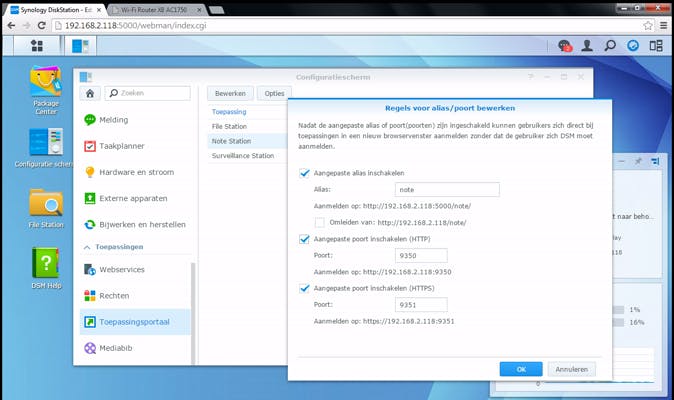
Task: Minimize the widget panel with dash icon
Action: pyautogui.click(x=622, y=161)
